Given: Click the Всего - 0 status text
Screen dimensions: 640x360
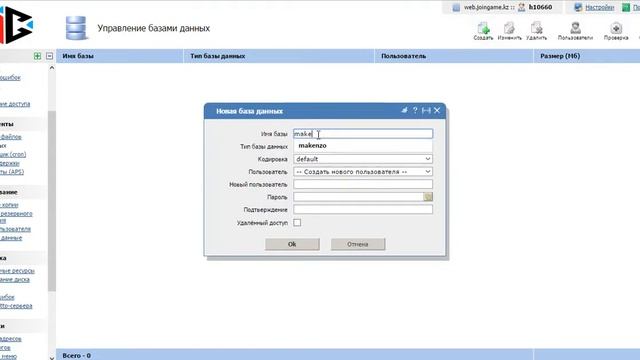Looking at the screenshot, I should point(77,356).
